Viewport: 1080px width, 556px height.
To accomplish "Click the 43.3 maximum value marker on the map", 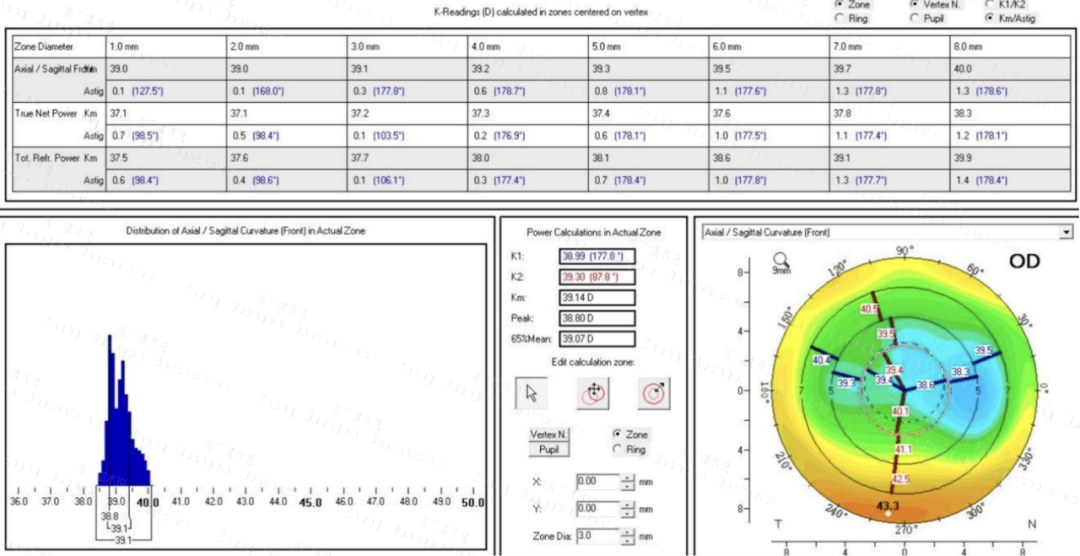I will click(889, 505).
